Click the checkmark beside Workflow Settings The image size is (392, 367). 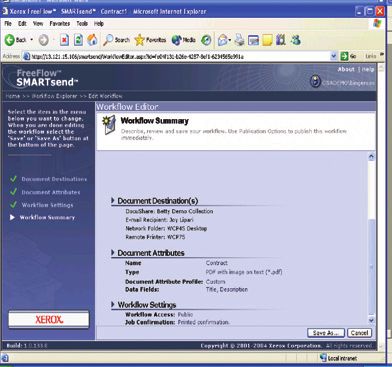click(x=13, y=204)
